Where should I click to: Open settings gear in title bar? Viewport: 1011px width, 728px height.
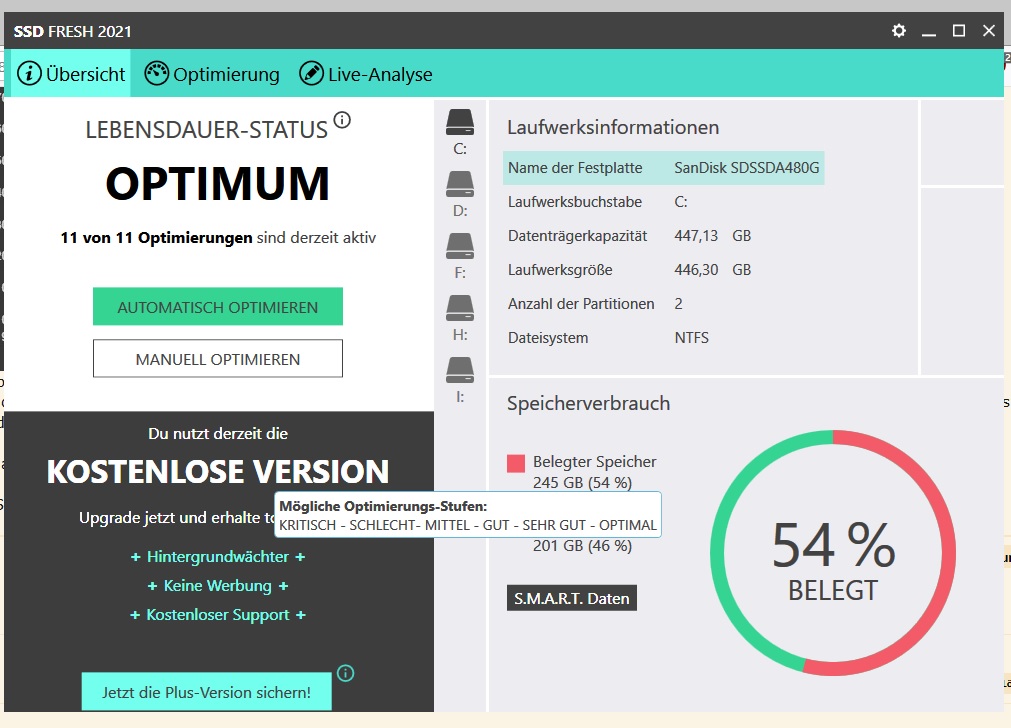(x=899, y=31)
